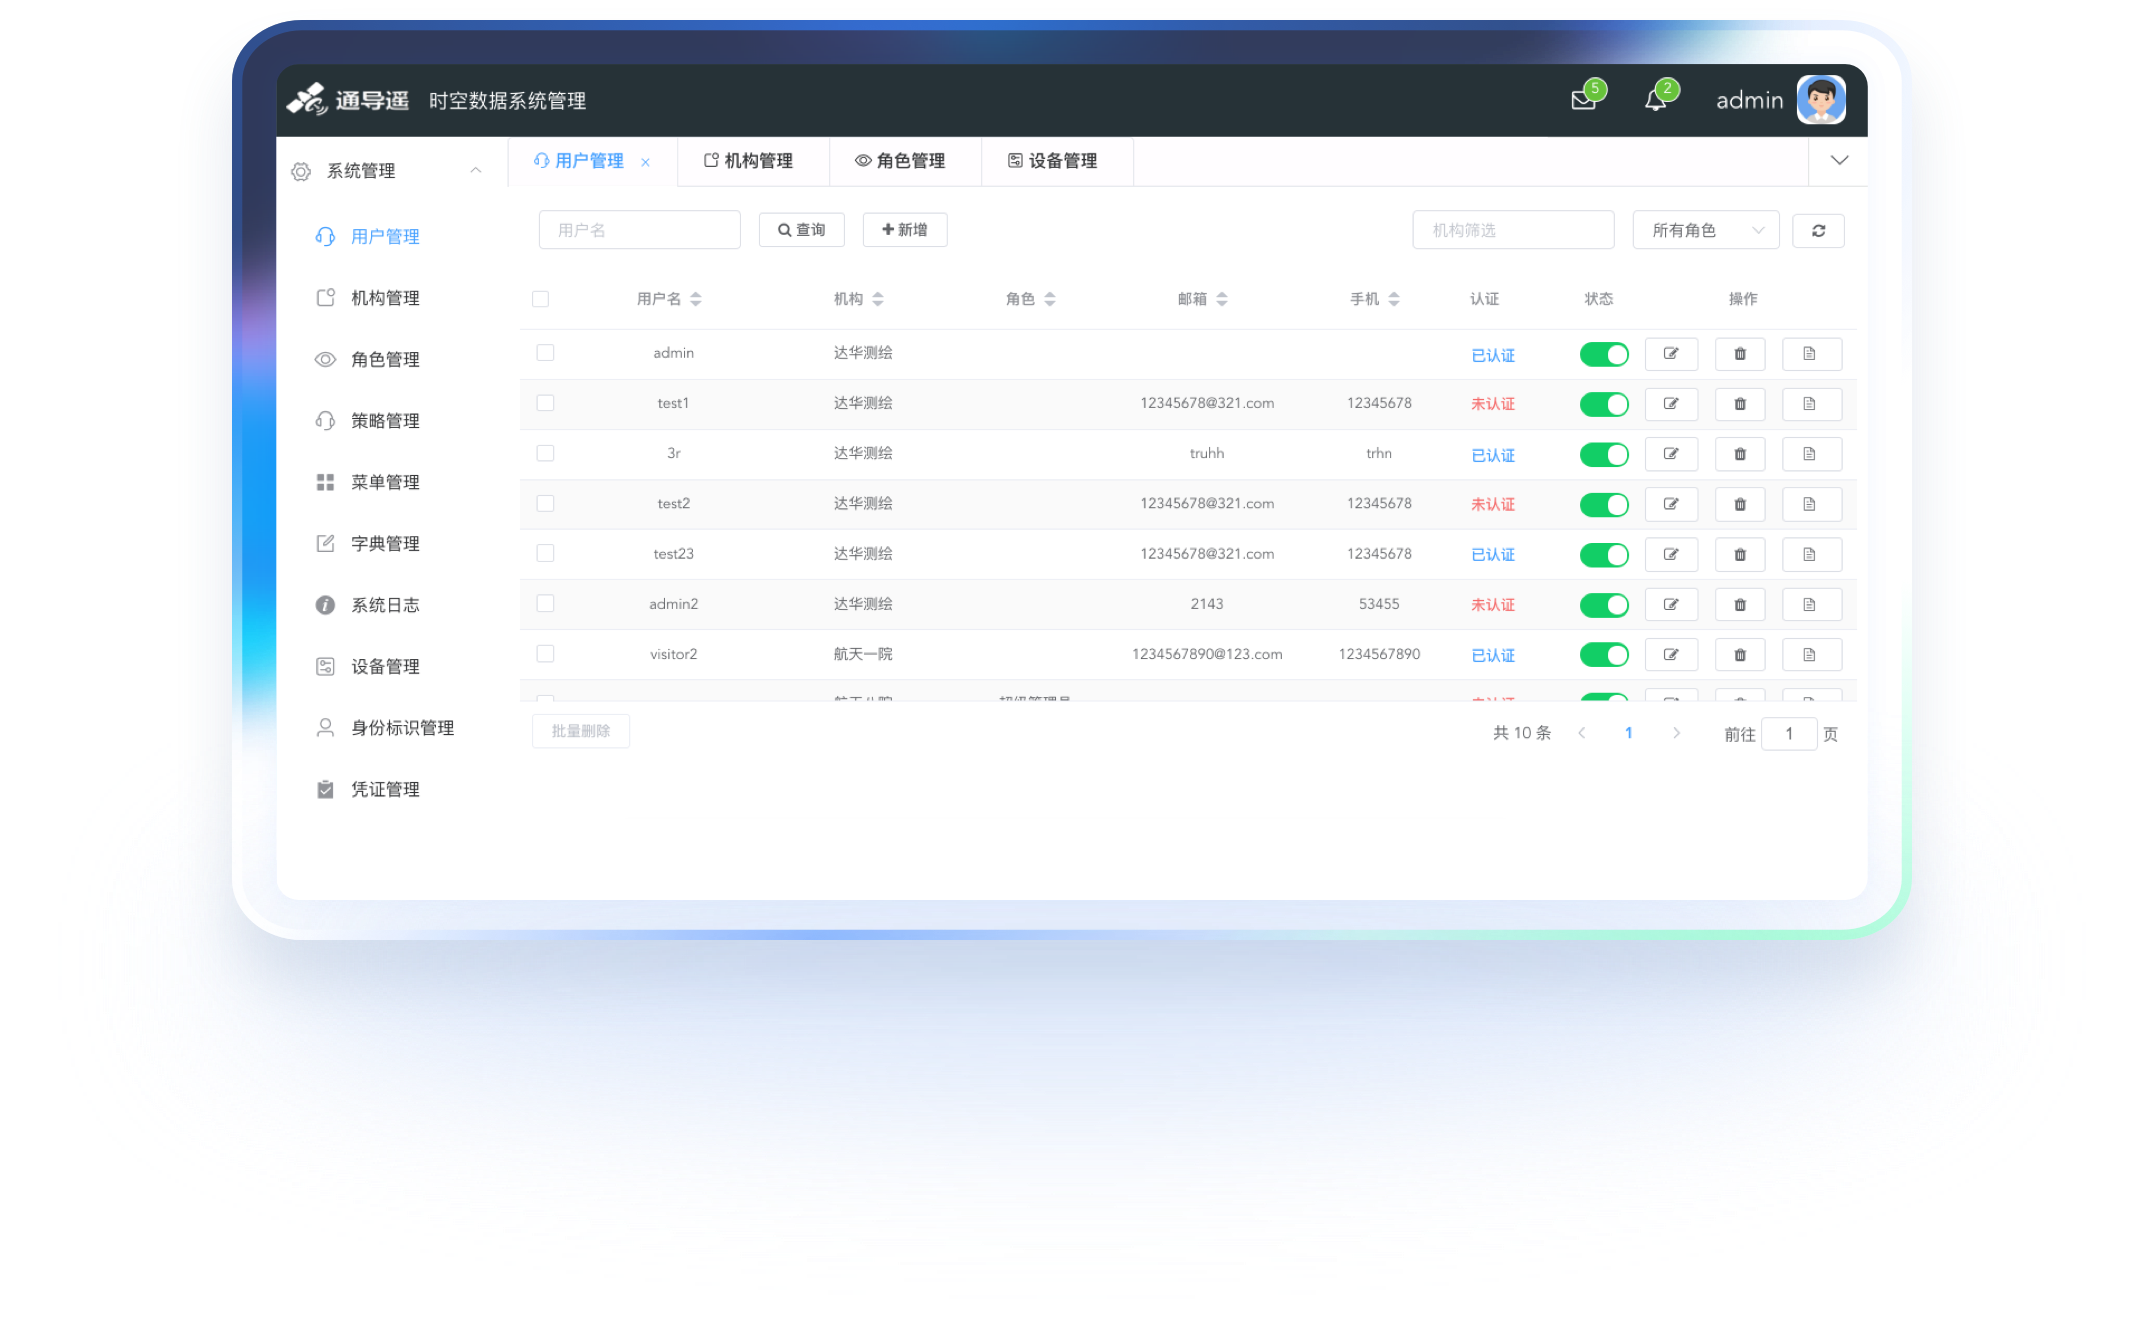
Task: Collapse the 系统管理 sidebar section
Action: pyautogui.click(x=476, y=171)
